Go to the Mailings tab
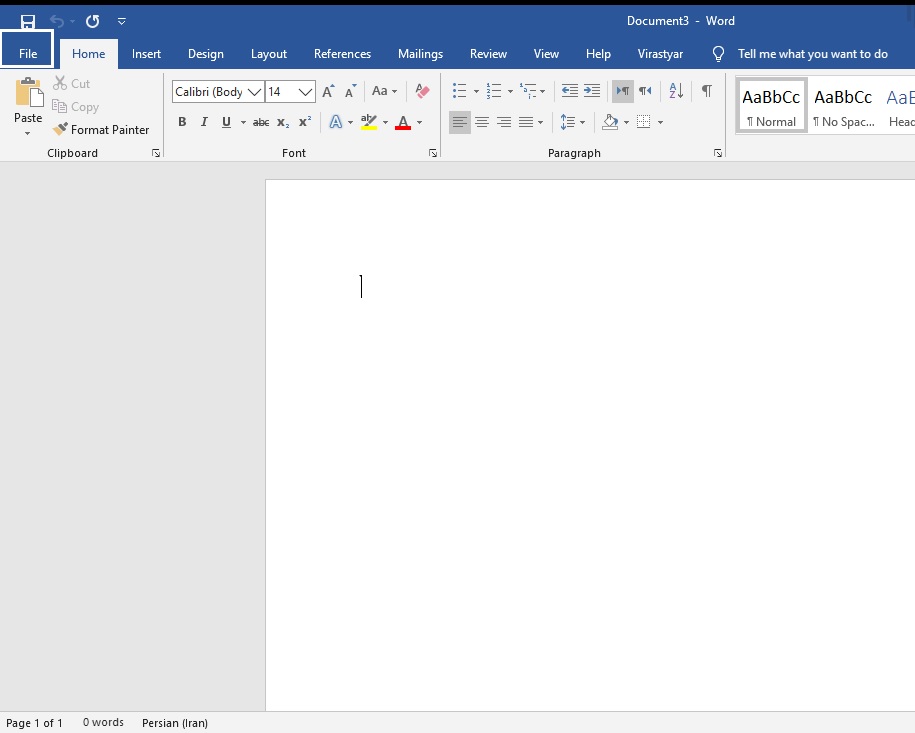This screenshot has height=733, width=915. pyautogui.click(x=420, y=54)
